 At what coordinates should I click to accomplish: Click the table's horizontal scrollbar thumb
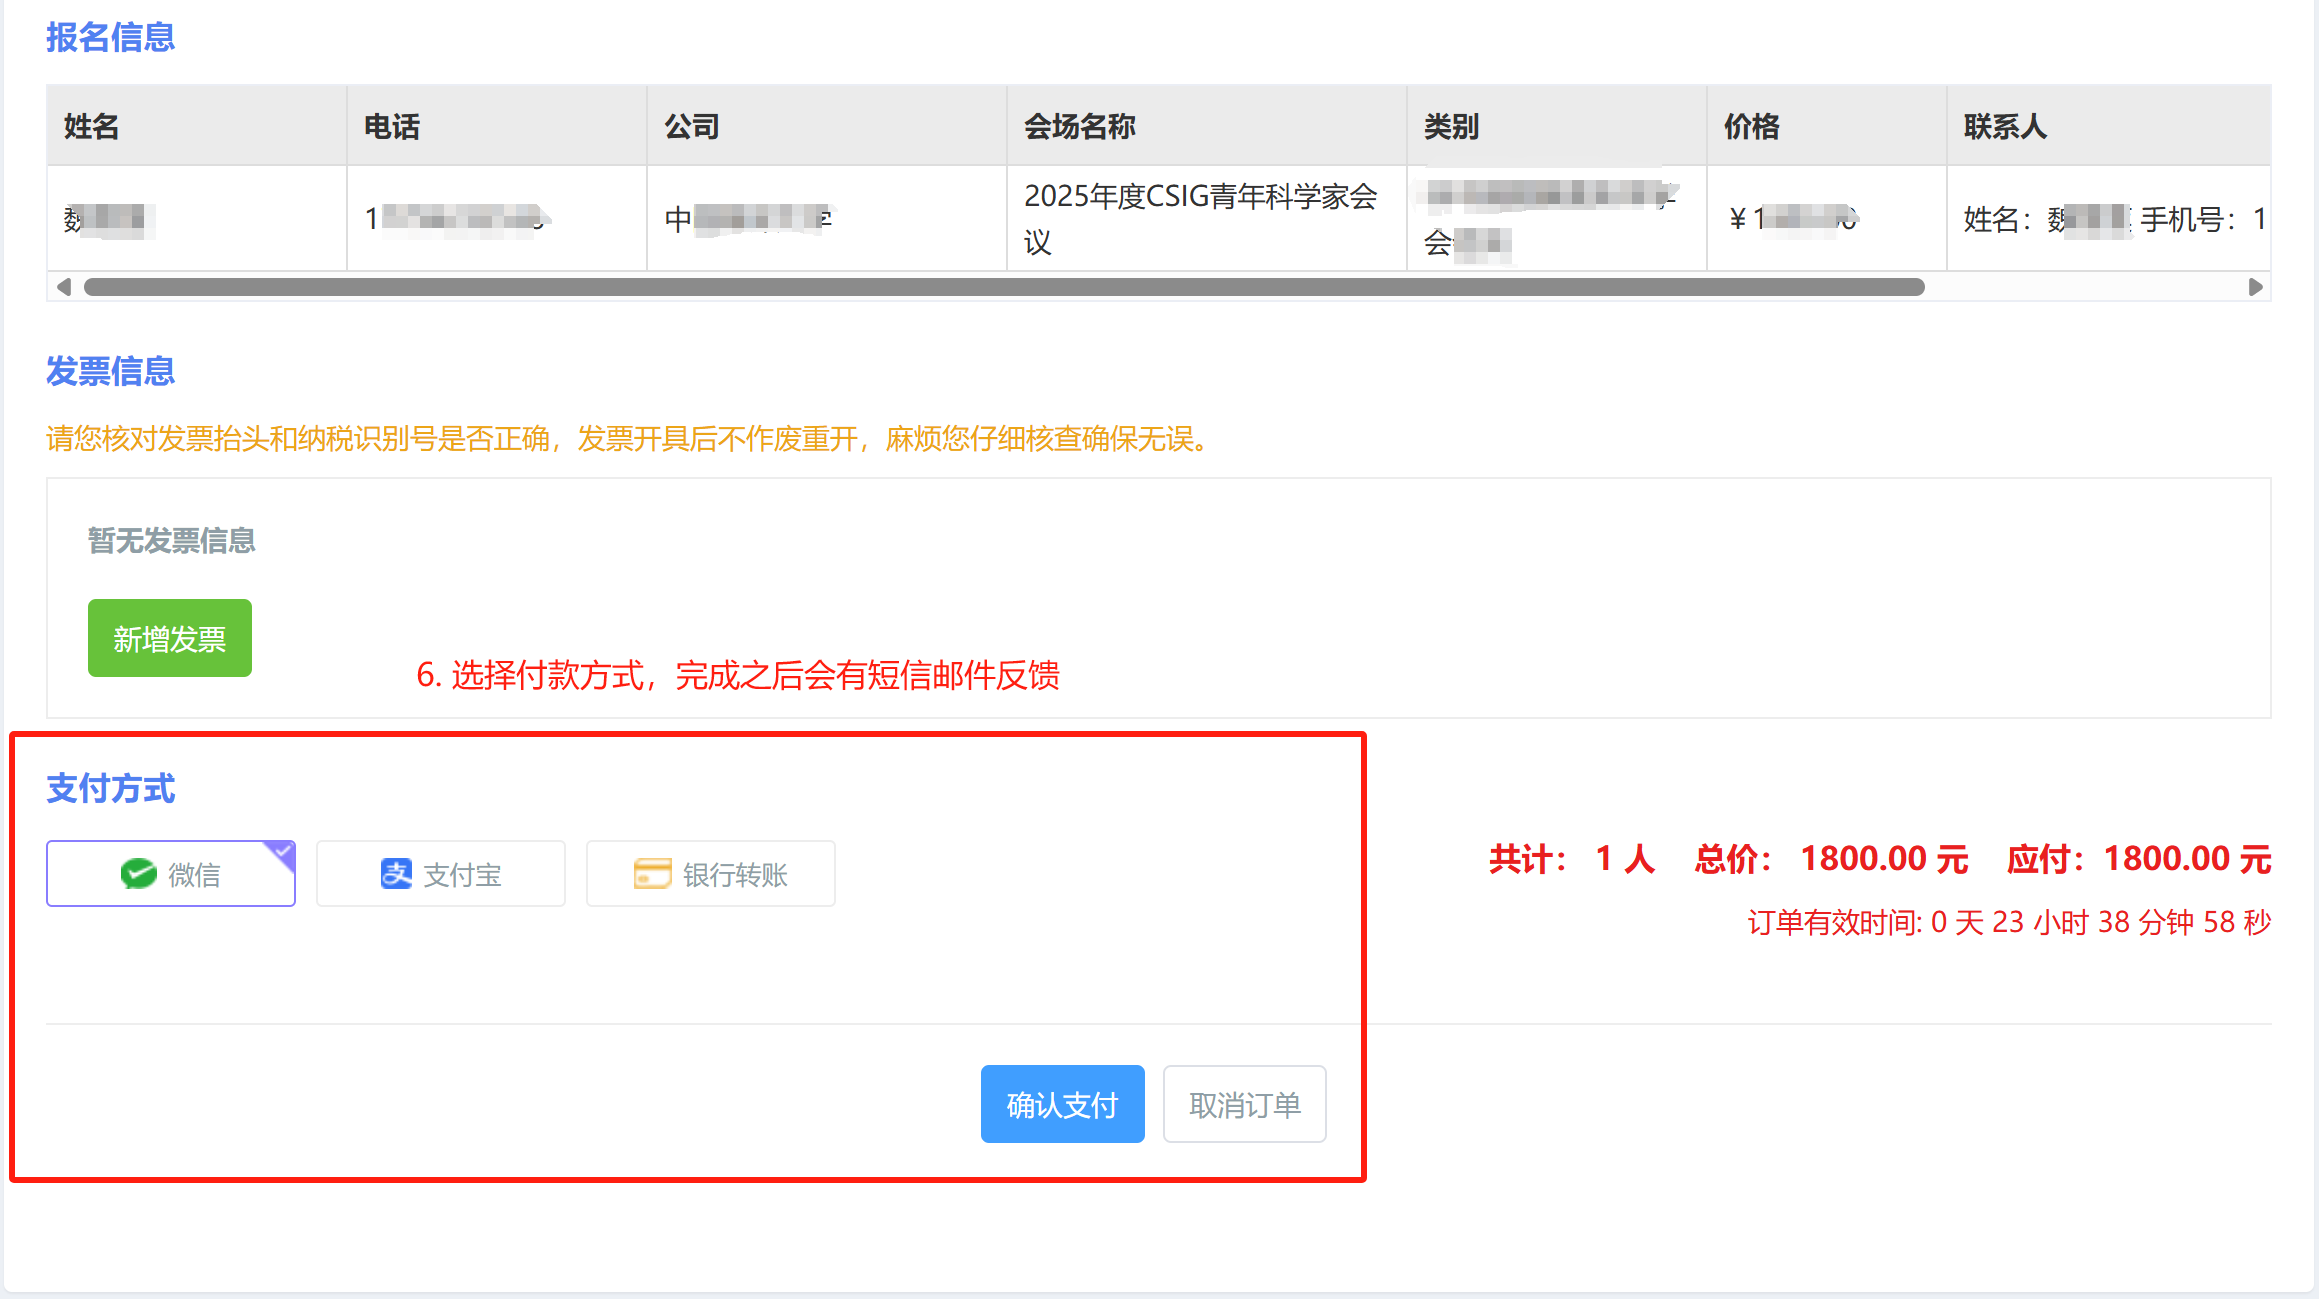pos(1003,287)
